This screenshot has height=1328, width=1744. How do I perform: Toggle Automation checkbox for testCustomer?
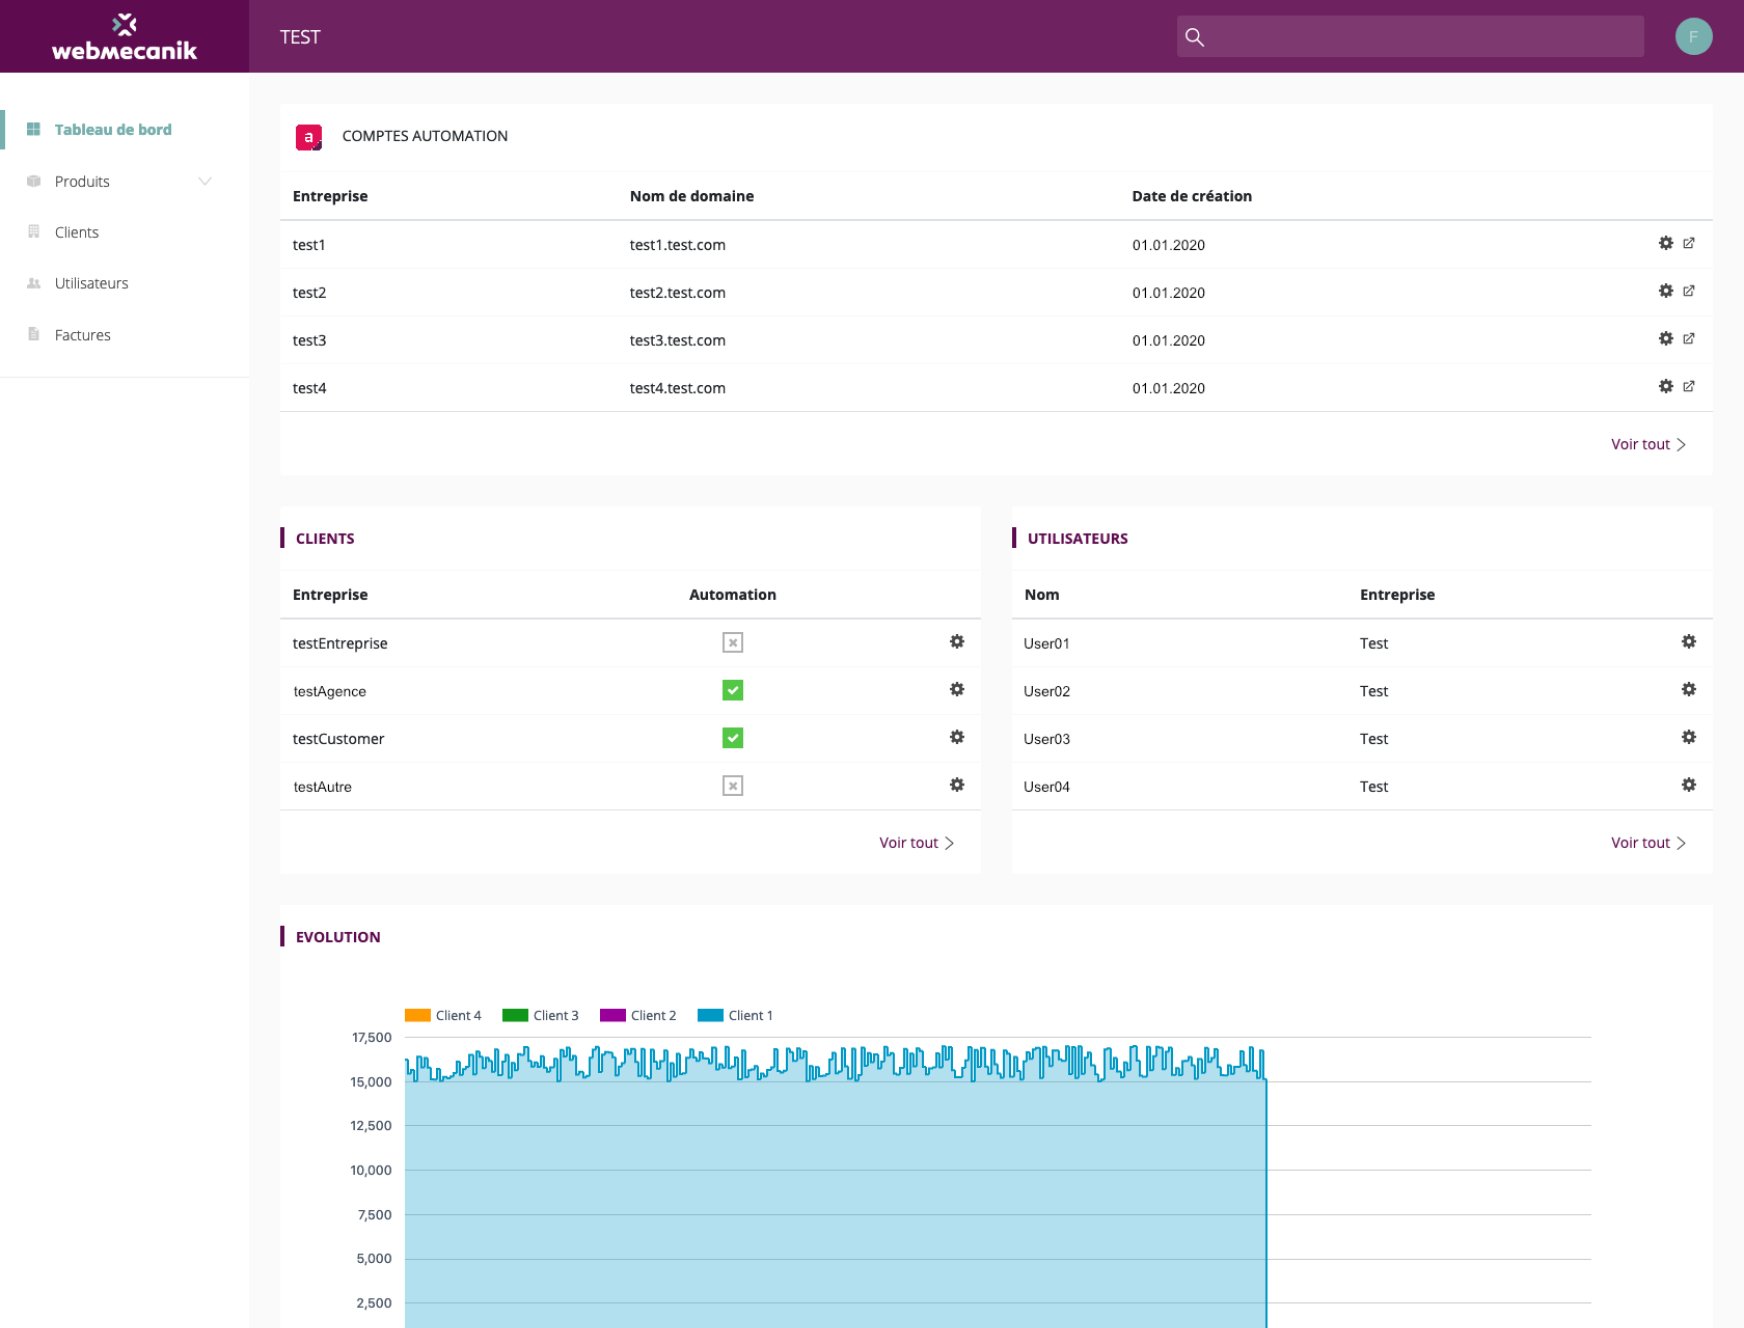(733, 738)
